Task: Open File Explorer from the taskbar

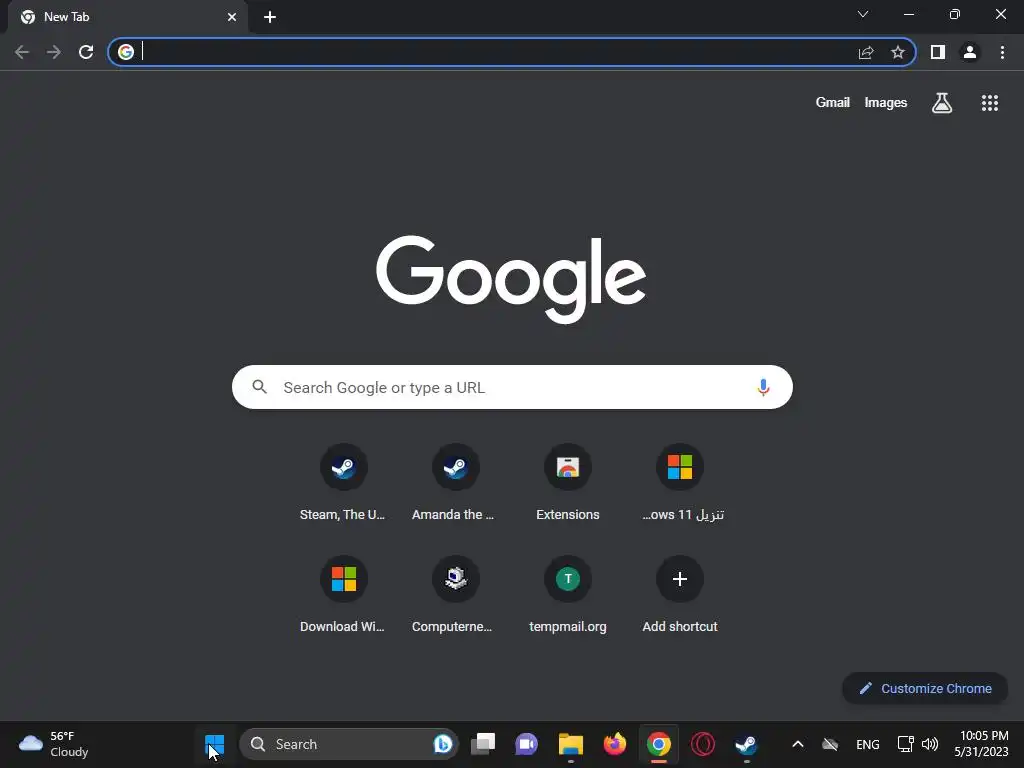Action: point(571,744)
